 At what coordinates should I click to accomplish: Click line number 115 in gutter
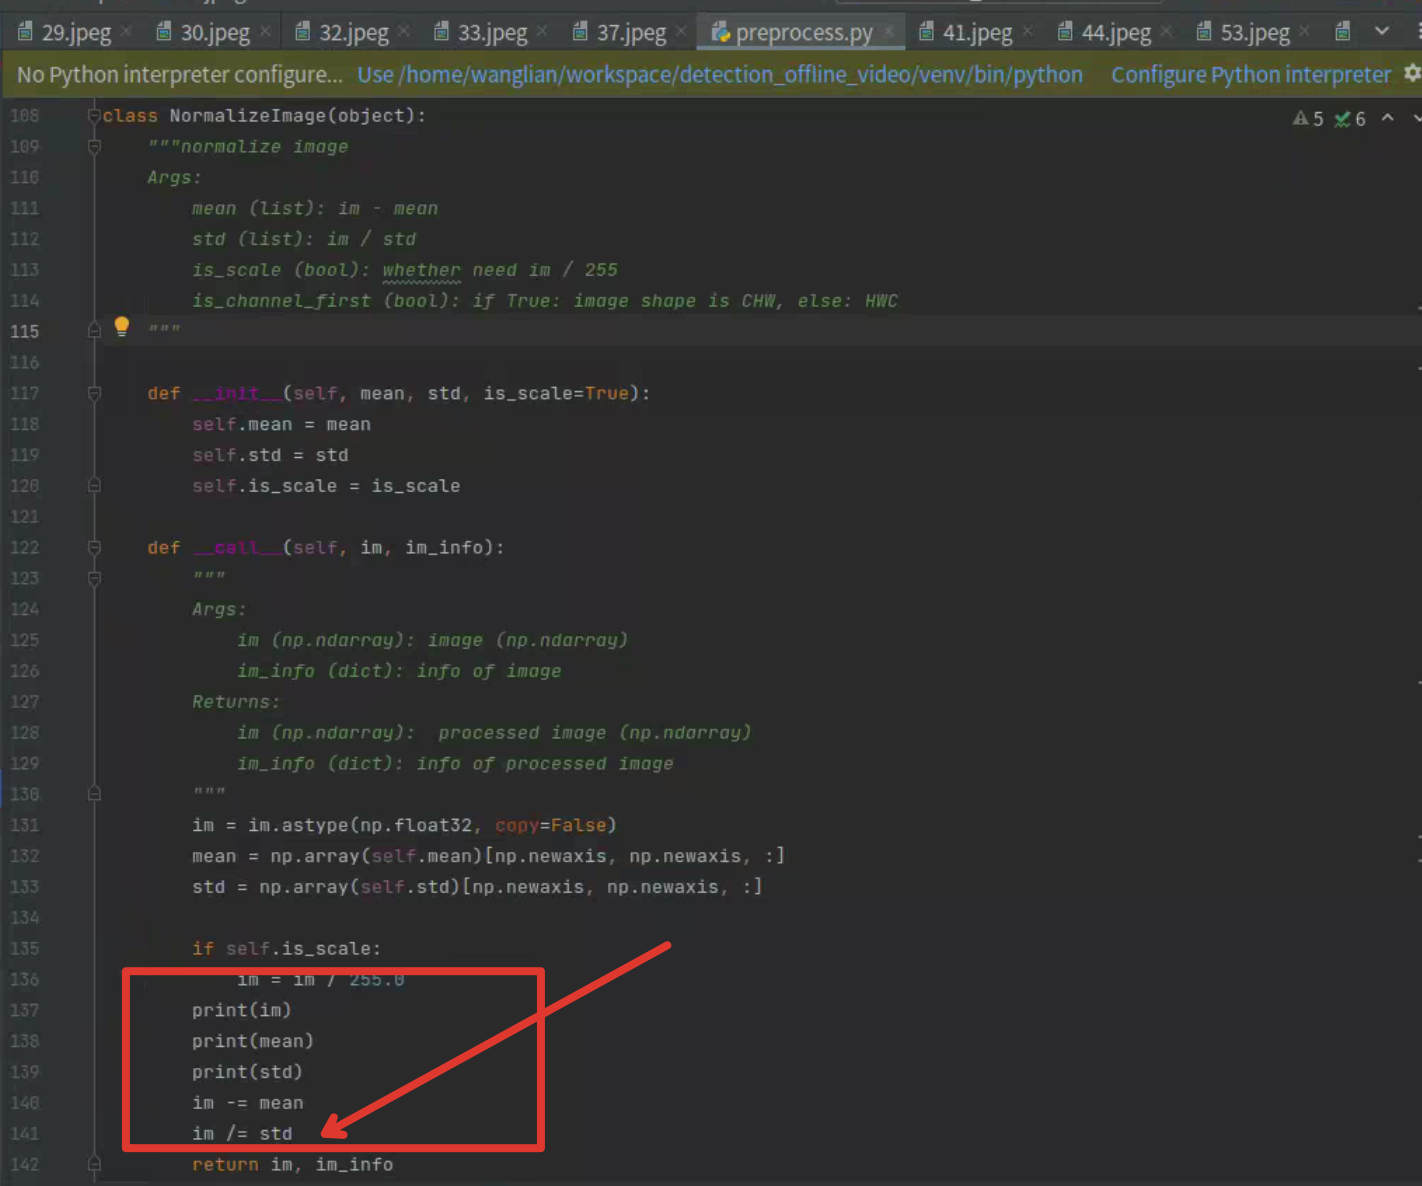tap(25, 332)
